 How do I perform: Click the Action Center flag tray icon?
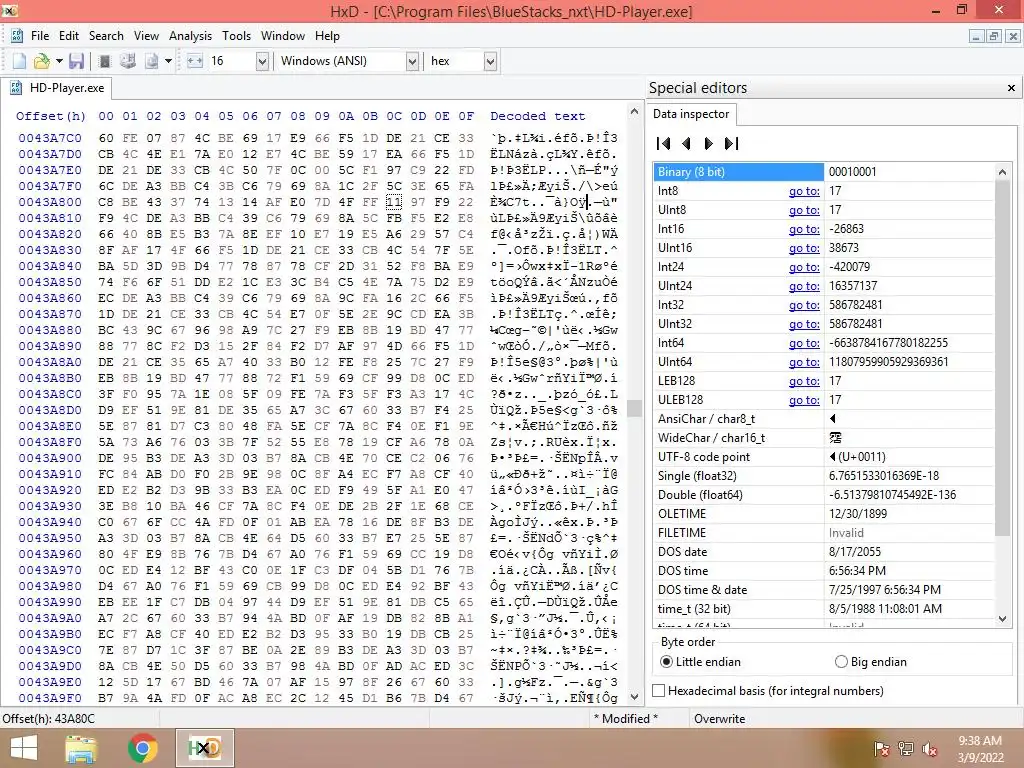coord(881,749)
